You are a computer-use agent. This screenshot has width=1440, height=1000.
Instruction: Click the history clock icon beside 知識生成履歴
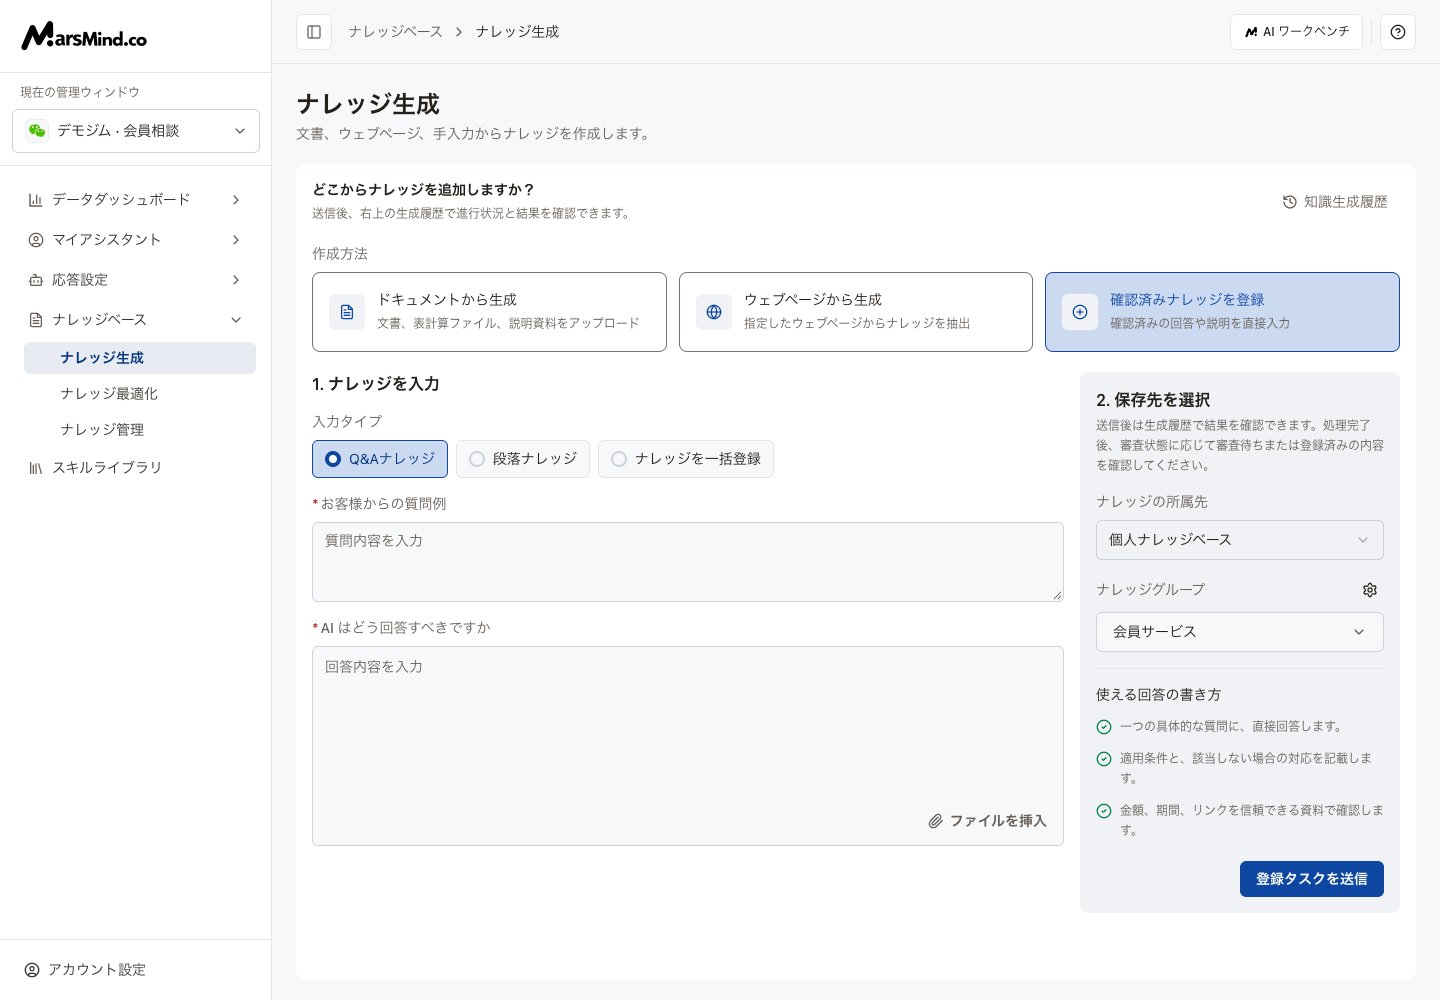pos(1290,202)
